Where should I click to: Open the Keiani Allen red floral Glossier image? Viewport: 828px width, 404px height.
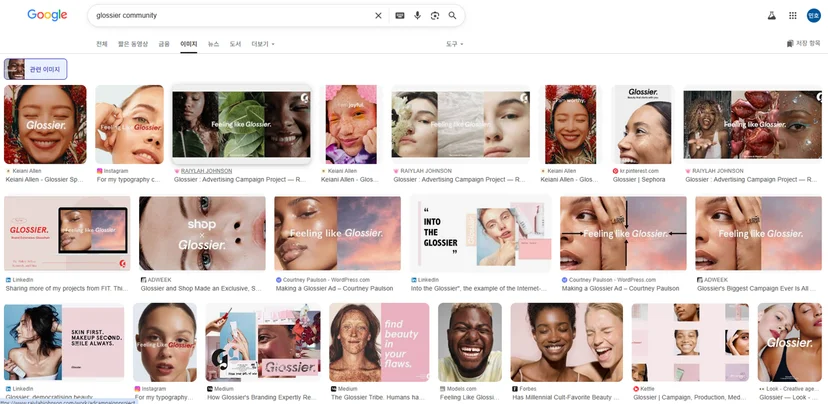[x=45, y=125]
